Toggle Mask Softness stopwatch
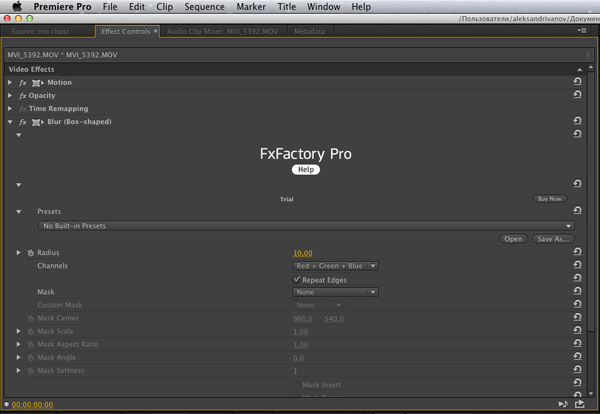Image resolution: width=600 pixels, height=414 pixels. 31,370
